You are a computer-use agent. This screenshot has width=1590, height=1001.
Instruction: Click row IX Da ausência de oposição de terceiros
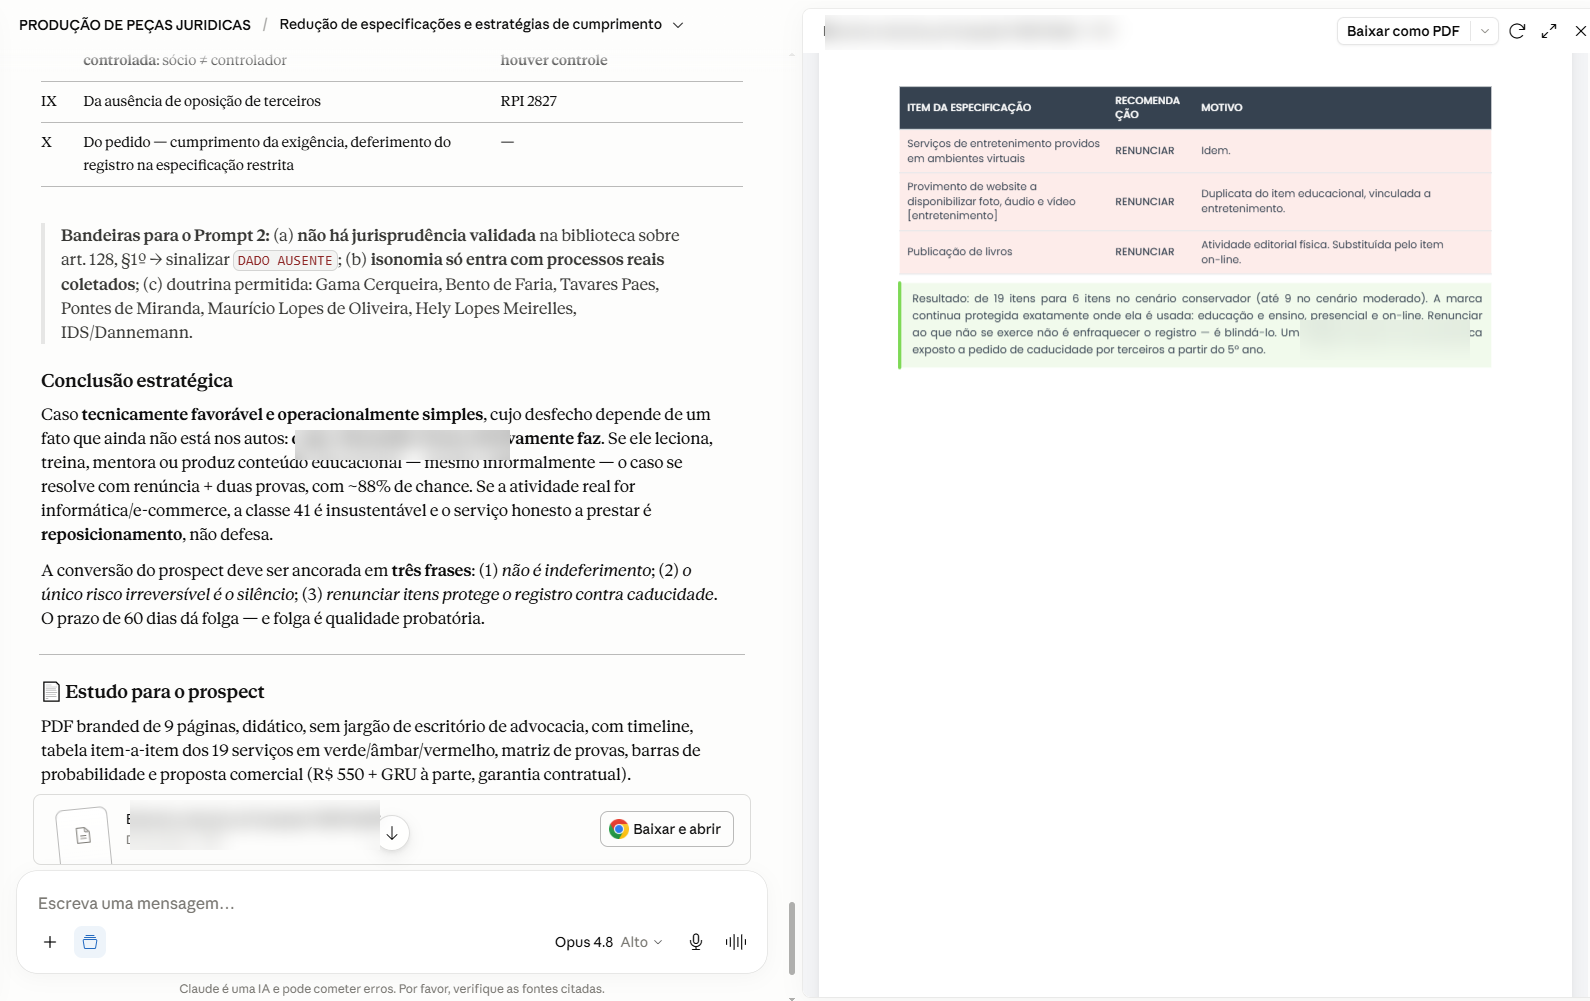click(392, 102)
